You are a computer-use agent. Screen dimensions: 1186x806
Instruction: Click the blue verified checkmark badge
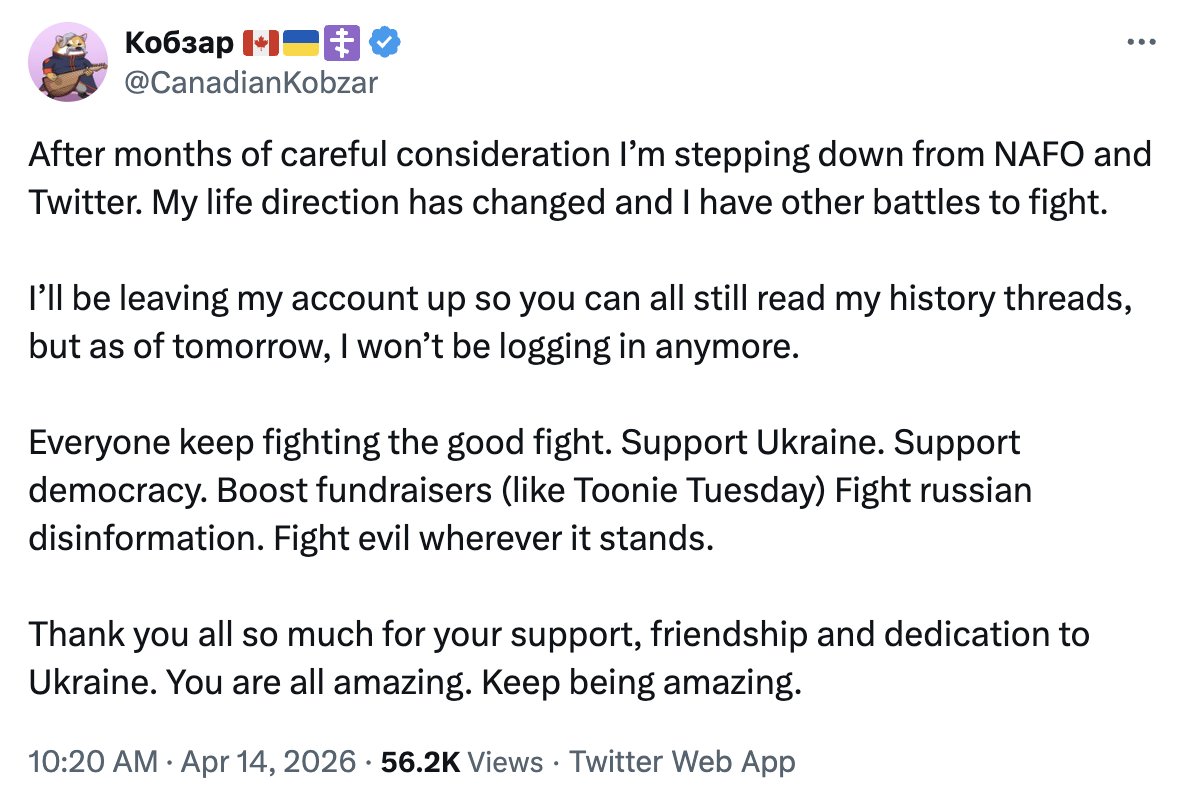point(385,43)
